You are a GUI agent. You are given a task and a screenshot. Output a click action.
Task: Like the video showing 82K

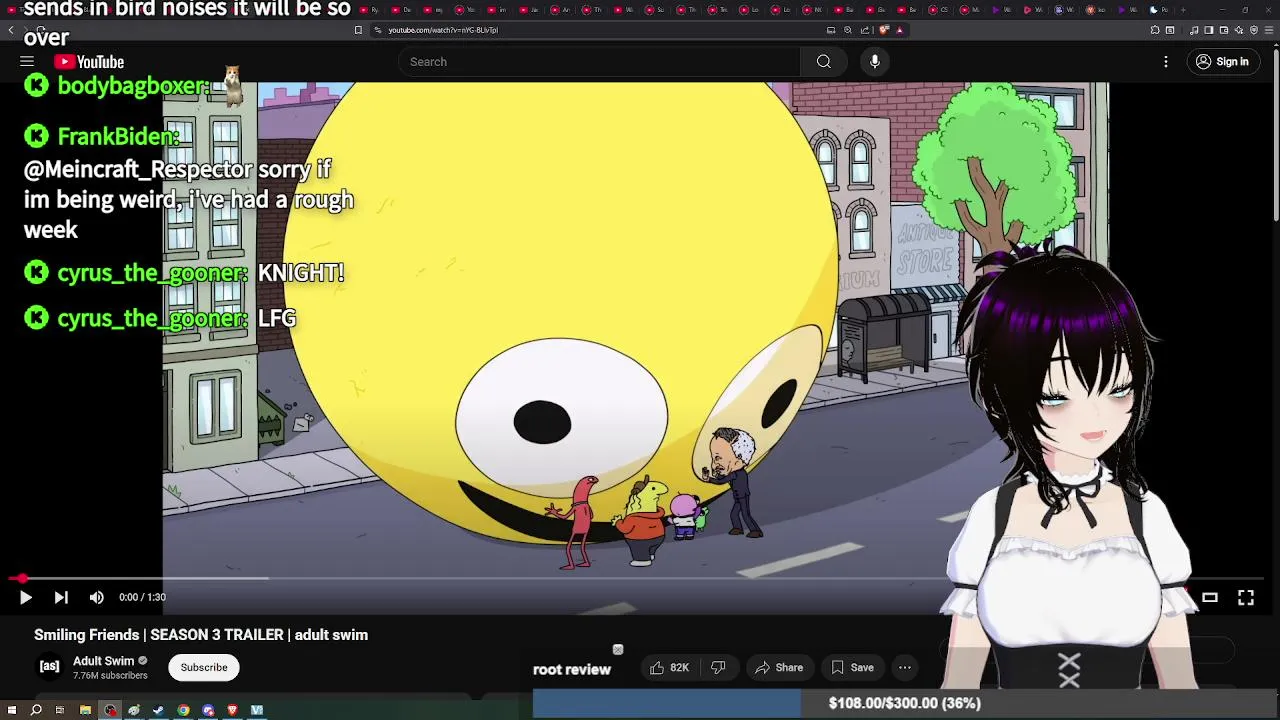669,667
